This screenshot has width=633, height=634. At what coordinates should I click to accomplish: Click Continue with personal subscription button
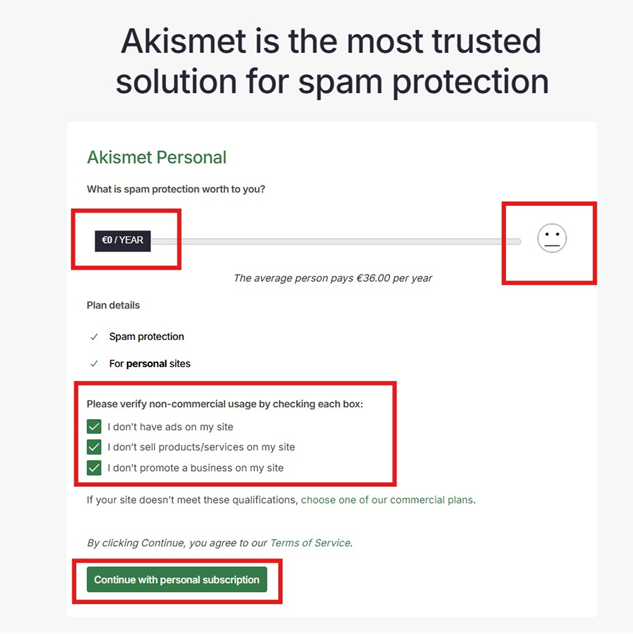coord(177,579)
